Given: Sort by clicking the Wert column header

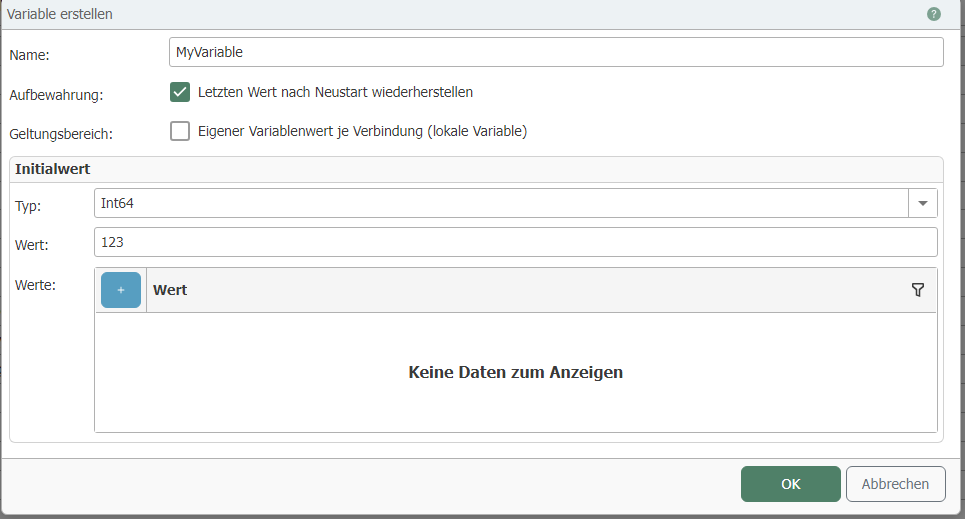Looking at the screenshot, I should [x=170, y=290].
